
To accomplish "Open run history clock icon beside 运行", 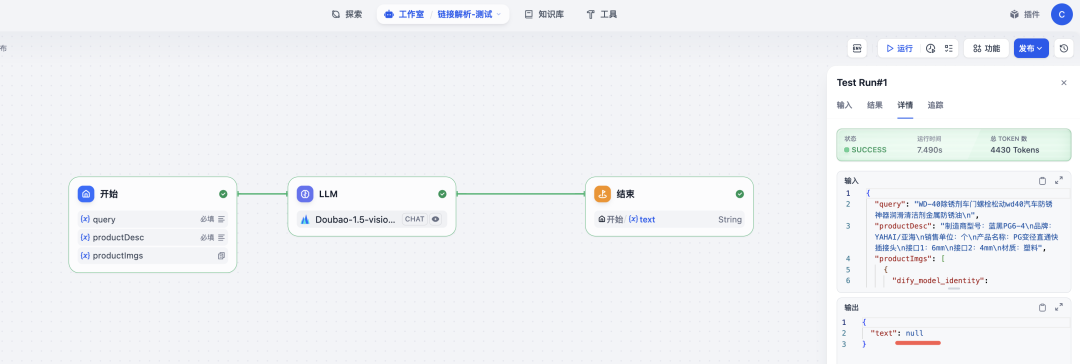I will click(931, 48).
